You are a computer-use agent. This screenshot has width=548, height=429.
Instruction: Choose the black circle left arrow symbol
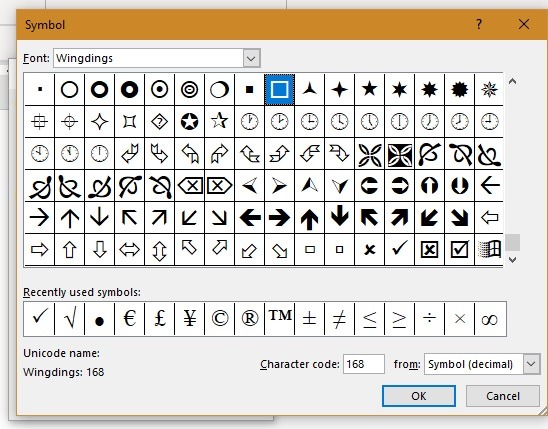pyautogui.click(x=369, y=186)
